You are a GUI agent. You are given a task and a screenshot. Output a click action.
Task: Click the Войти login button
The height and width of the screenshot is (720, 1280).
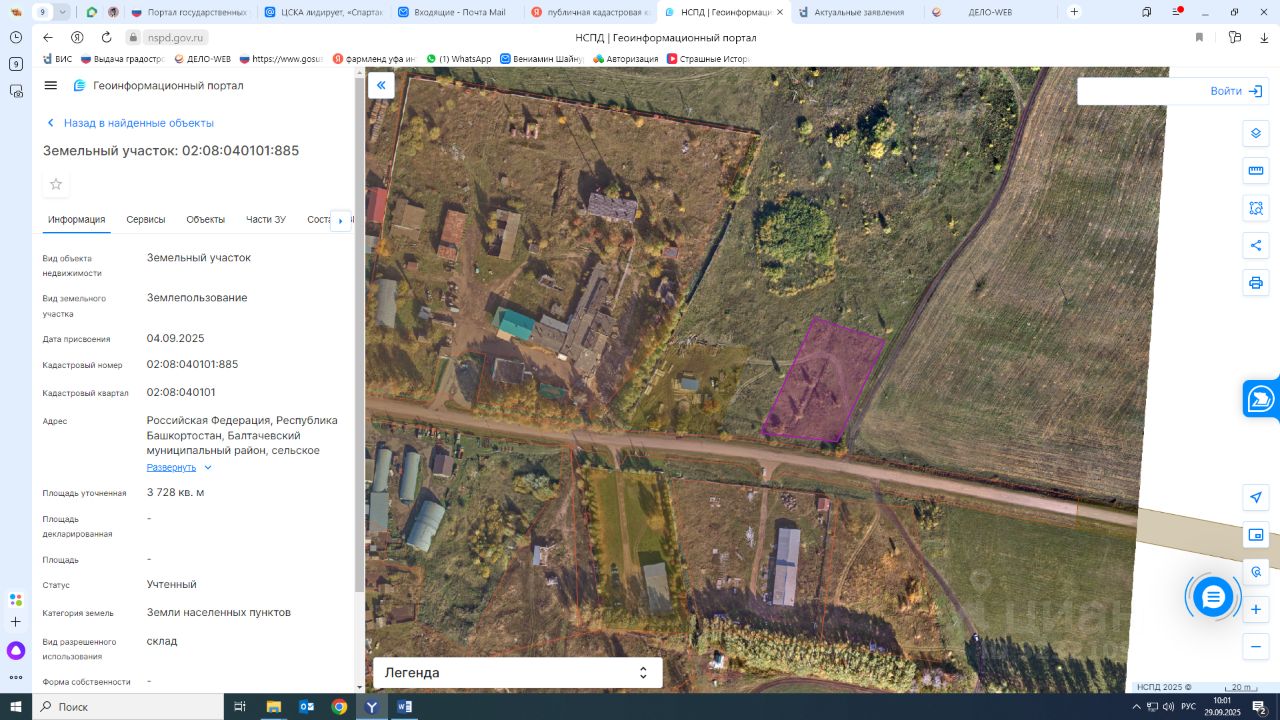[1236, 91]
